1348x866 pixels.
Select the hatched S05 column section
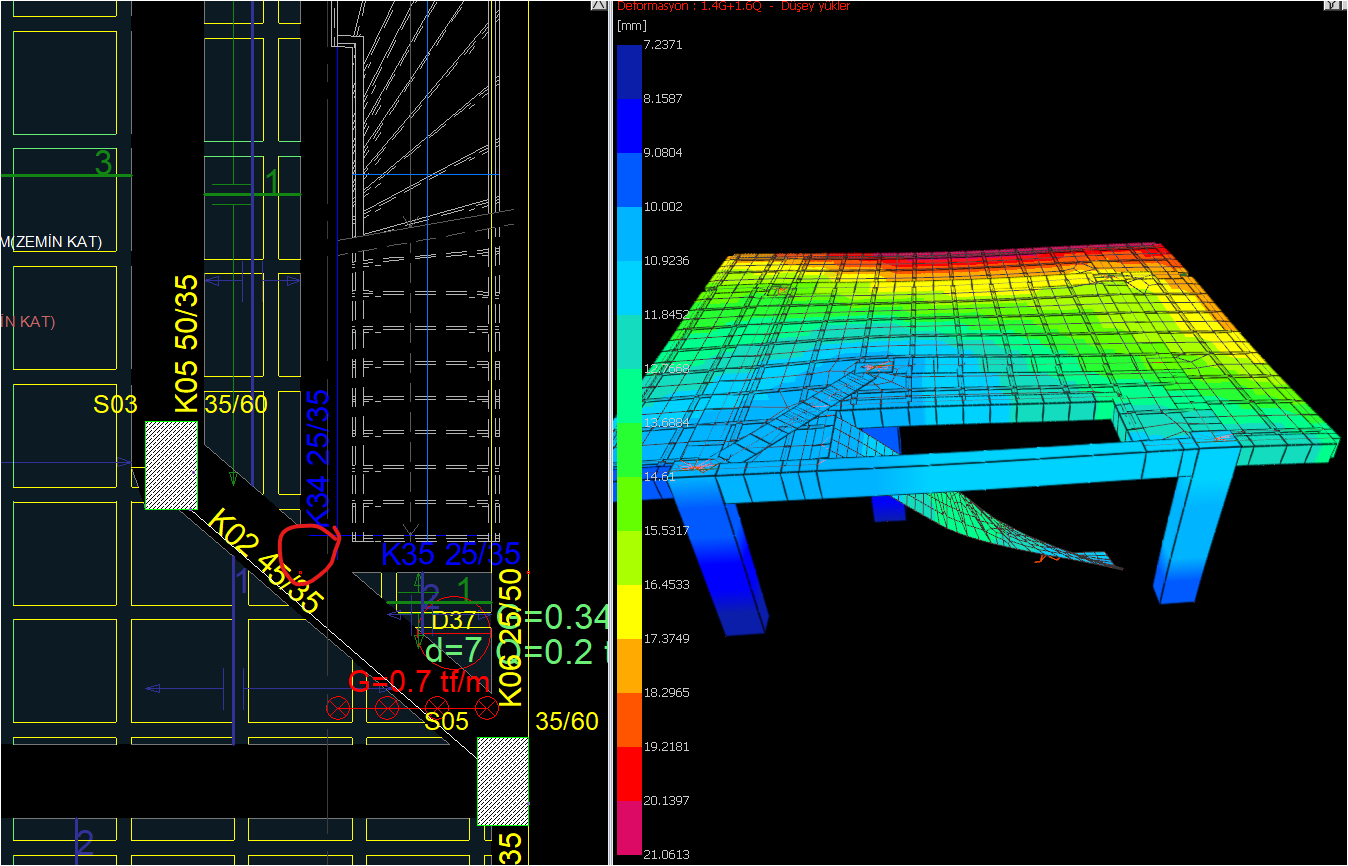(x=502, y=781)
